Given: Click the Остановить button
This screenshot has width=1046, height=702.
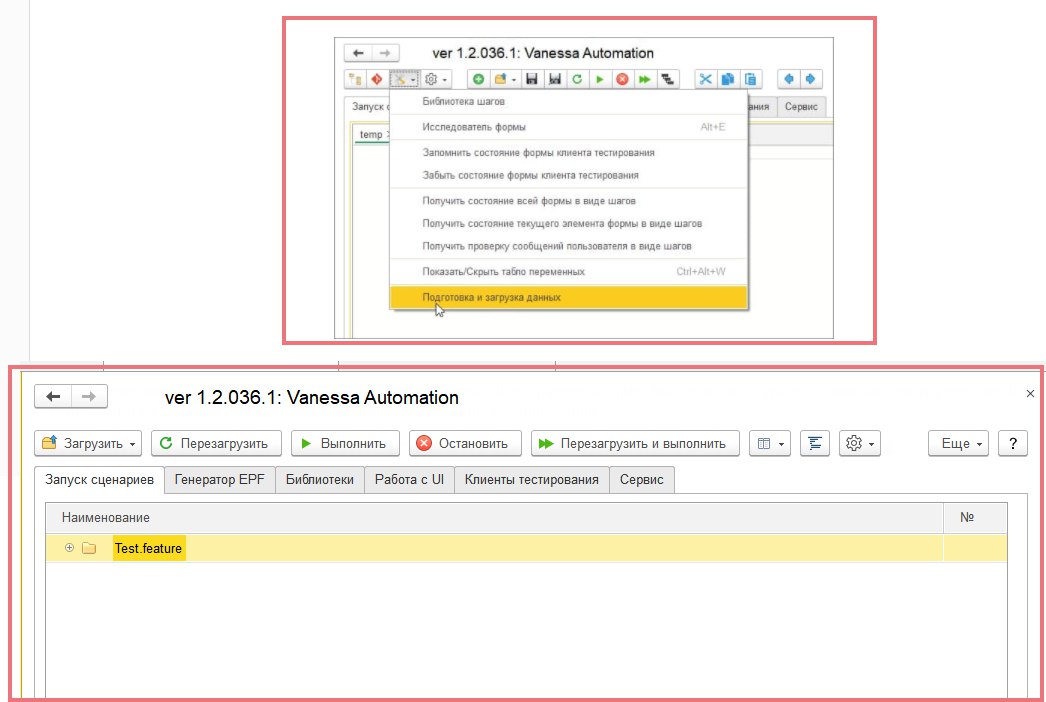Looking at the screenshot, I should [x=465, y=443].
